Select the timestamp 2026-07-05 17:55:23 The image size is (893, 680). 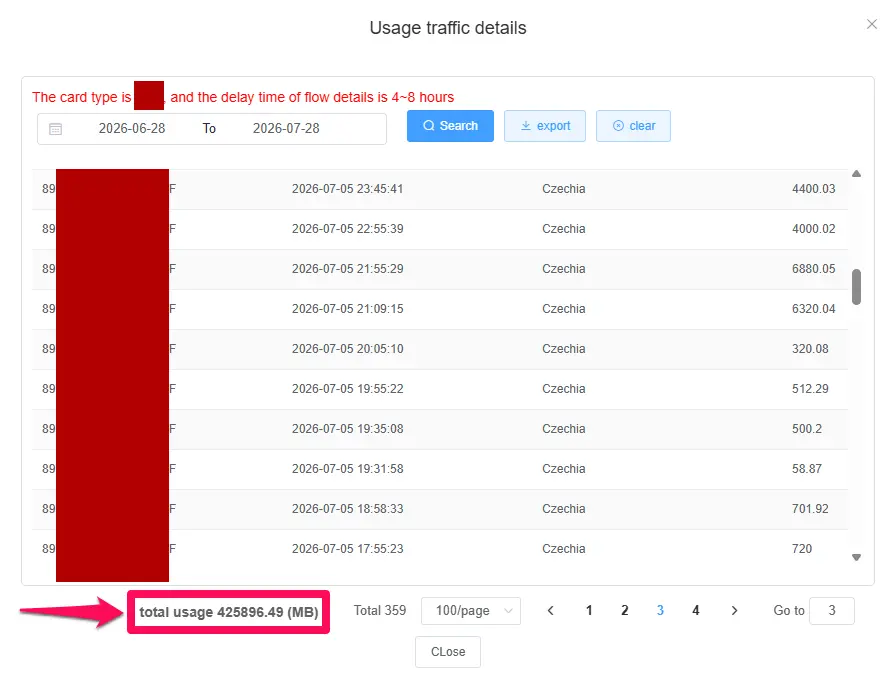[x=347, y=548]
